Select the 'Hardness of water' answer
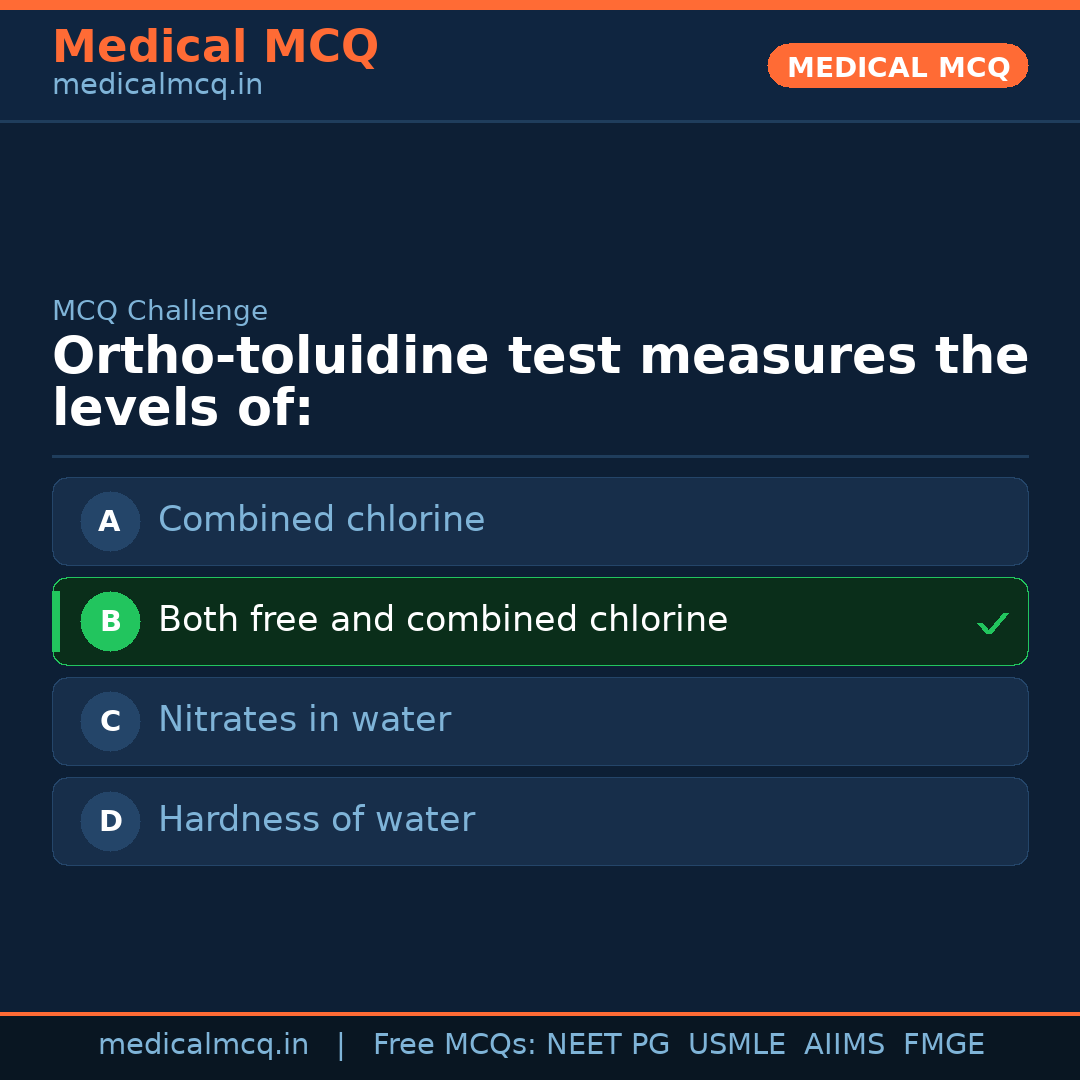The width and height of the screenshot is (1080, 1080). coord(316,820)
